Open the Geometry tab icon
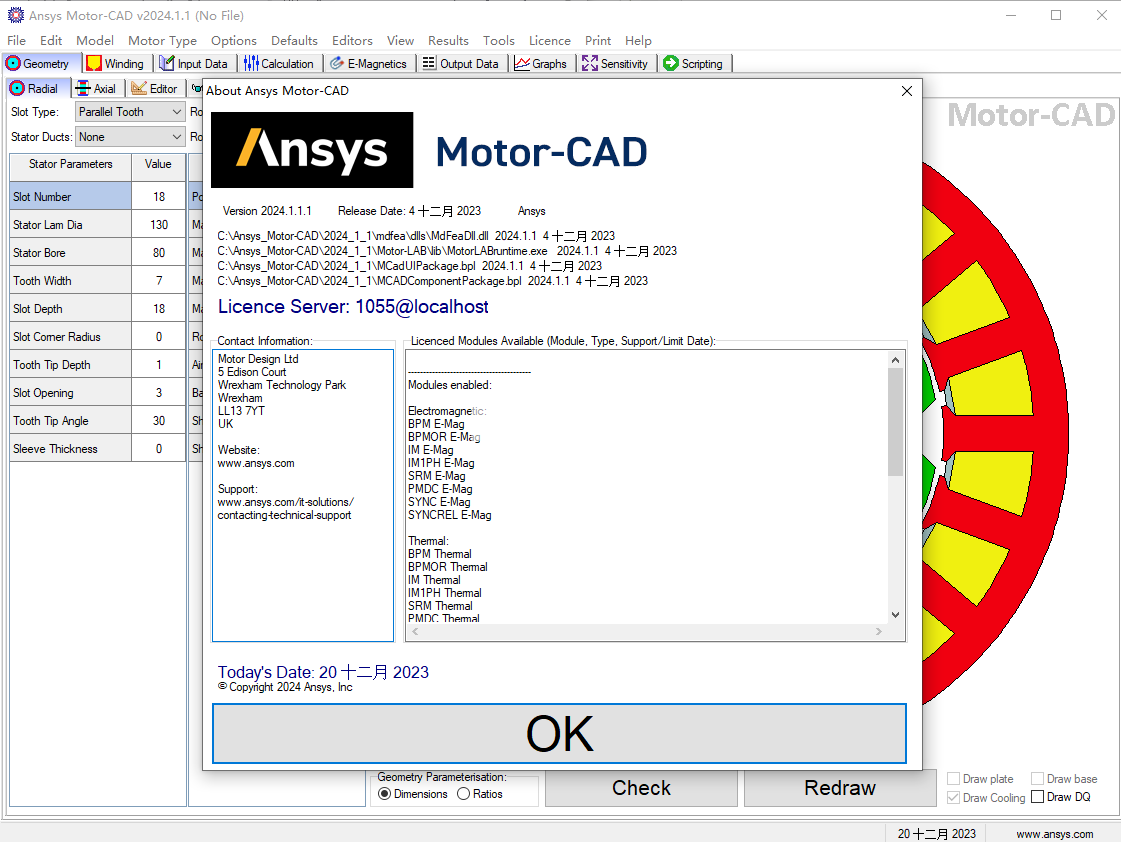Viewport: 1121px width, 842px height. (x=13, y=64)
